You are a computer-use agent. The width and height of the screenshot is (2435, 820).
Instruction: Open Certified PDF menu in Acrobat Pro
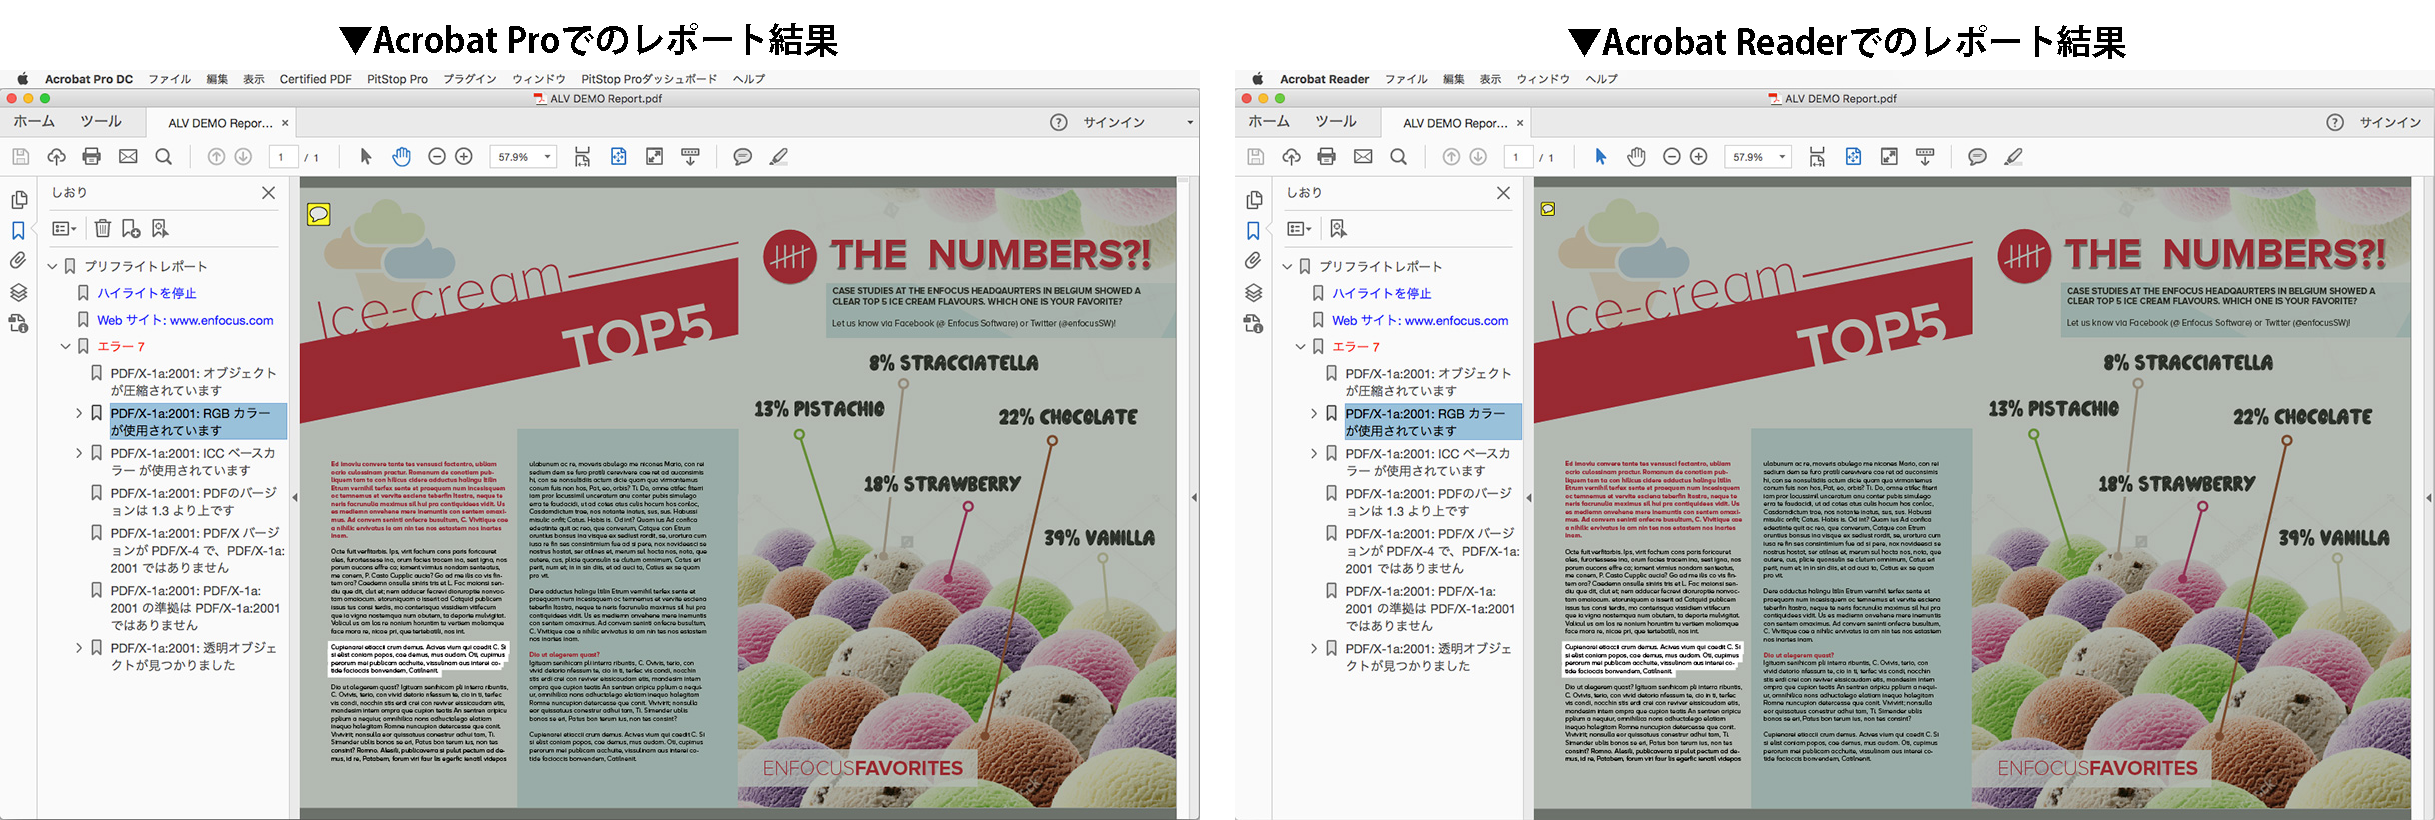coord(315,79)
